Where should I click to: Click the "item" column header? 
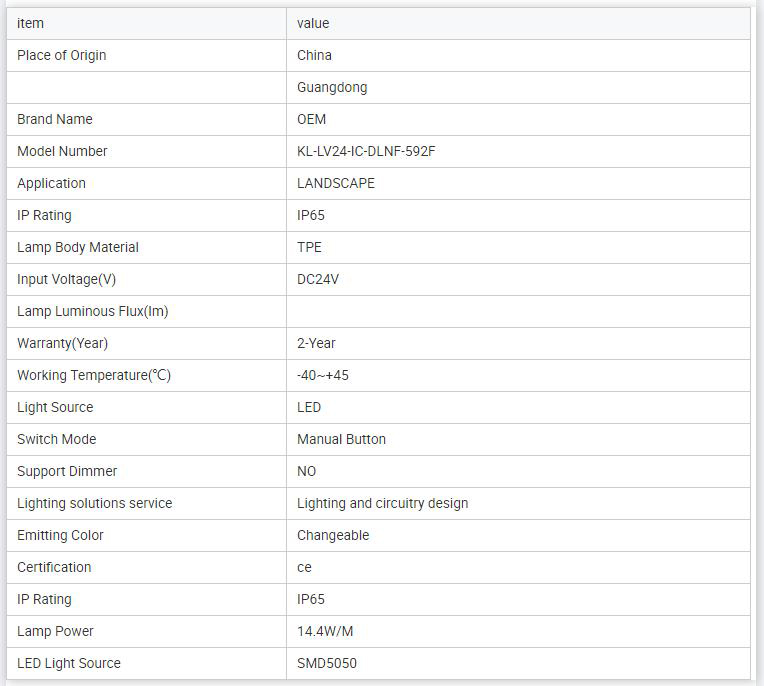pyautogui.click(x=31, y=23)
